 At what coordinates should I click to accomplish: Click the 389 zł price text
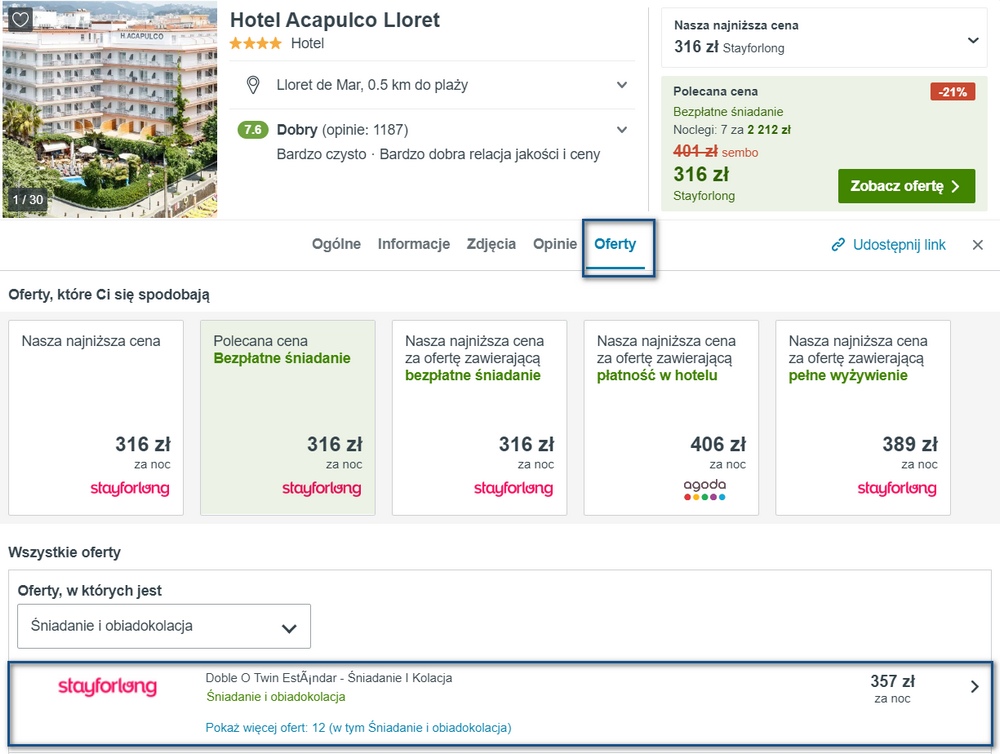(x=910, y=444)
